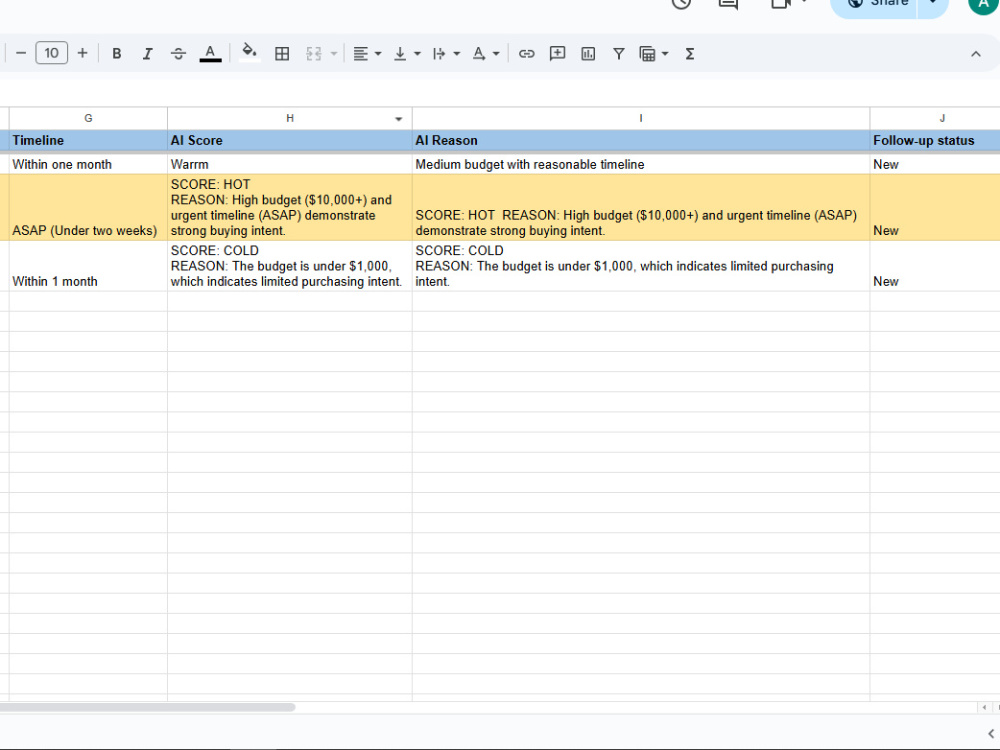Select the Timeline header cell
Viewport: 1000px width, 750px height.
pyautogui.click(x=88, y=140)
